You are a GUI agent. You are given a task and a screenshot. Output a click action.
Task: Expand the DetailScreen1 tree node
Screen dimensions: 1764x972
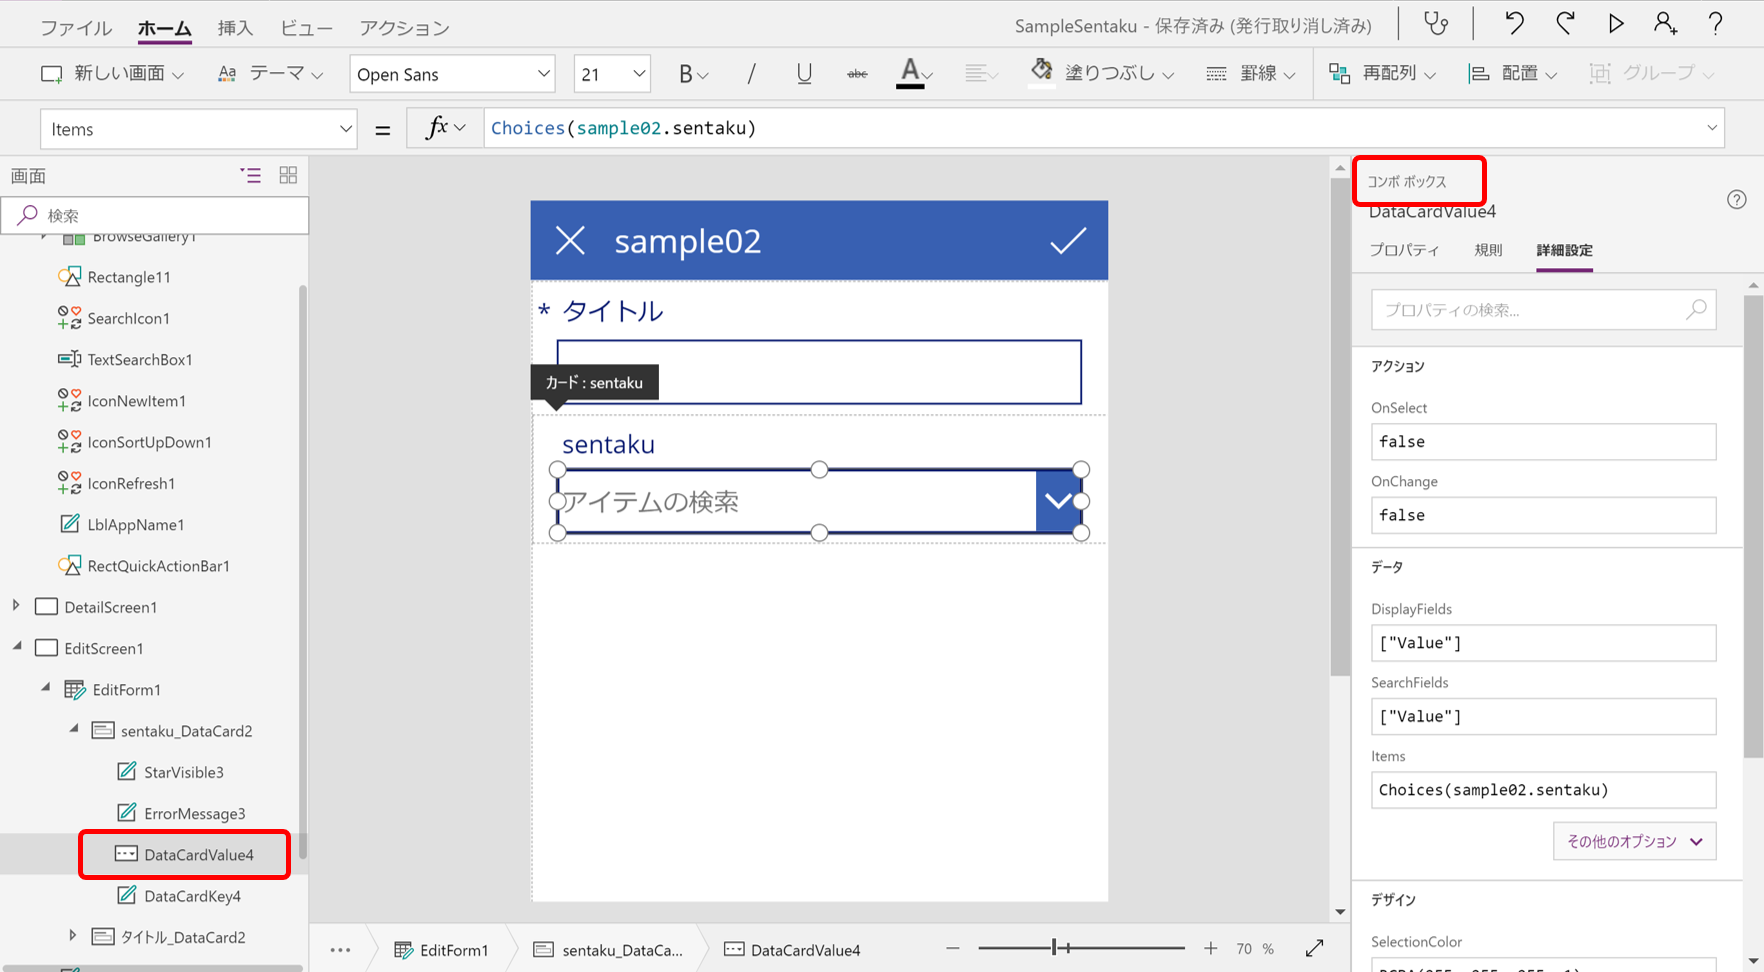16,606
